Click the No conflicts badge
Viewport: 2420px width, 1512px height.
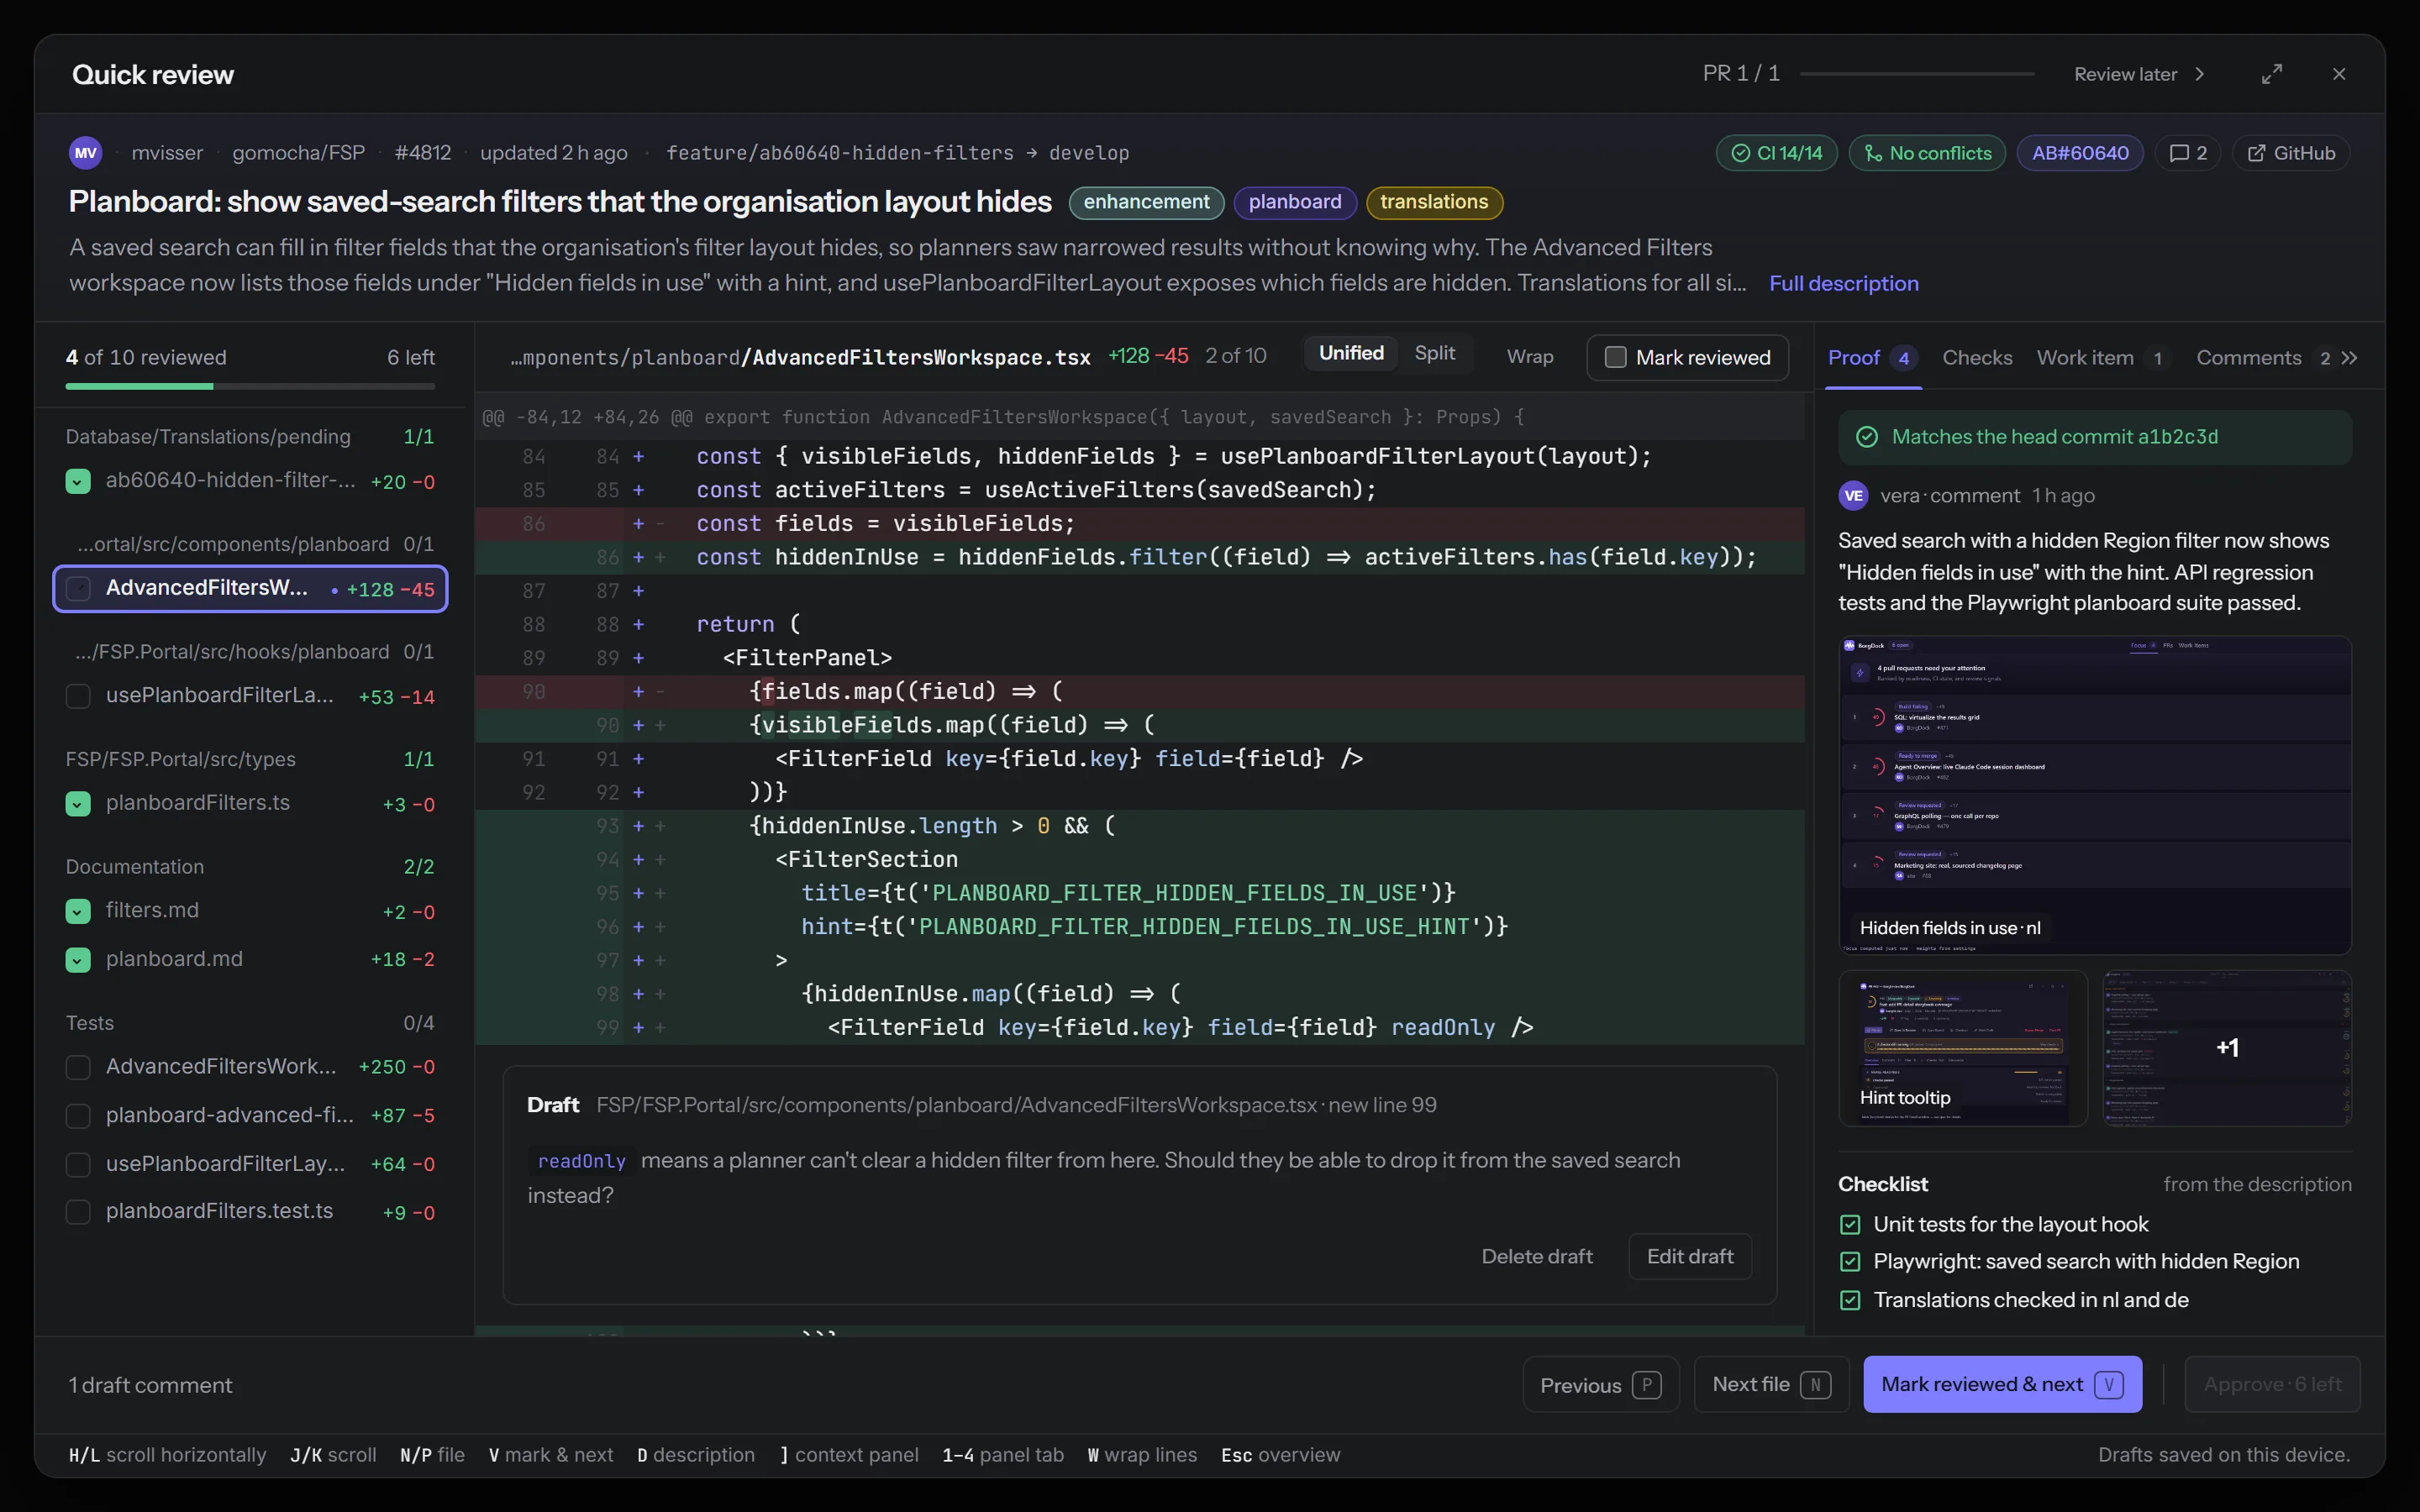coord(1927,153)
